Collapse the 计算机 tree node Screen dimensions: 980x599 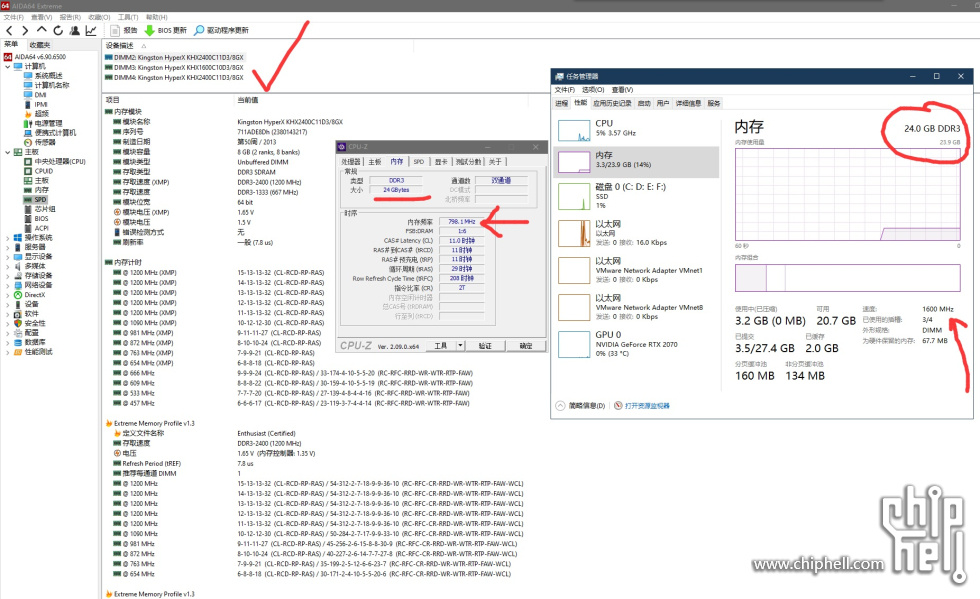click(x=8, y=66)
